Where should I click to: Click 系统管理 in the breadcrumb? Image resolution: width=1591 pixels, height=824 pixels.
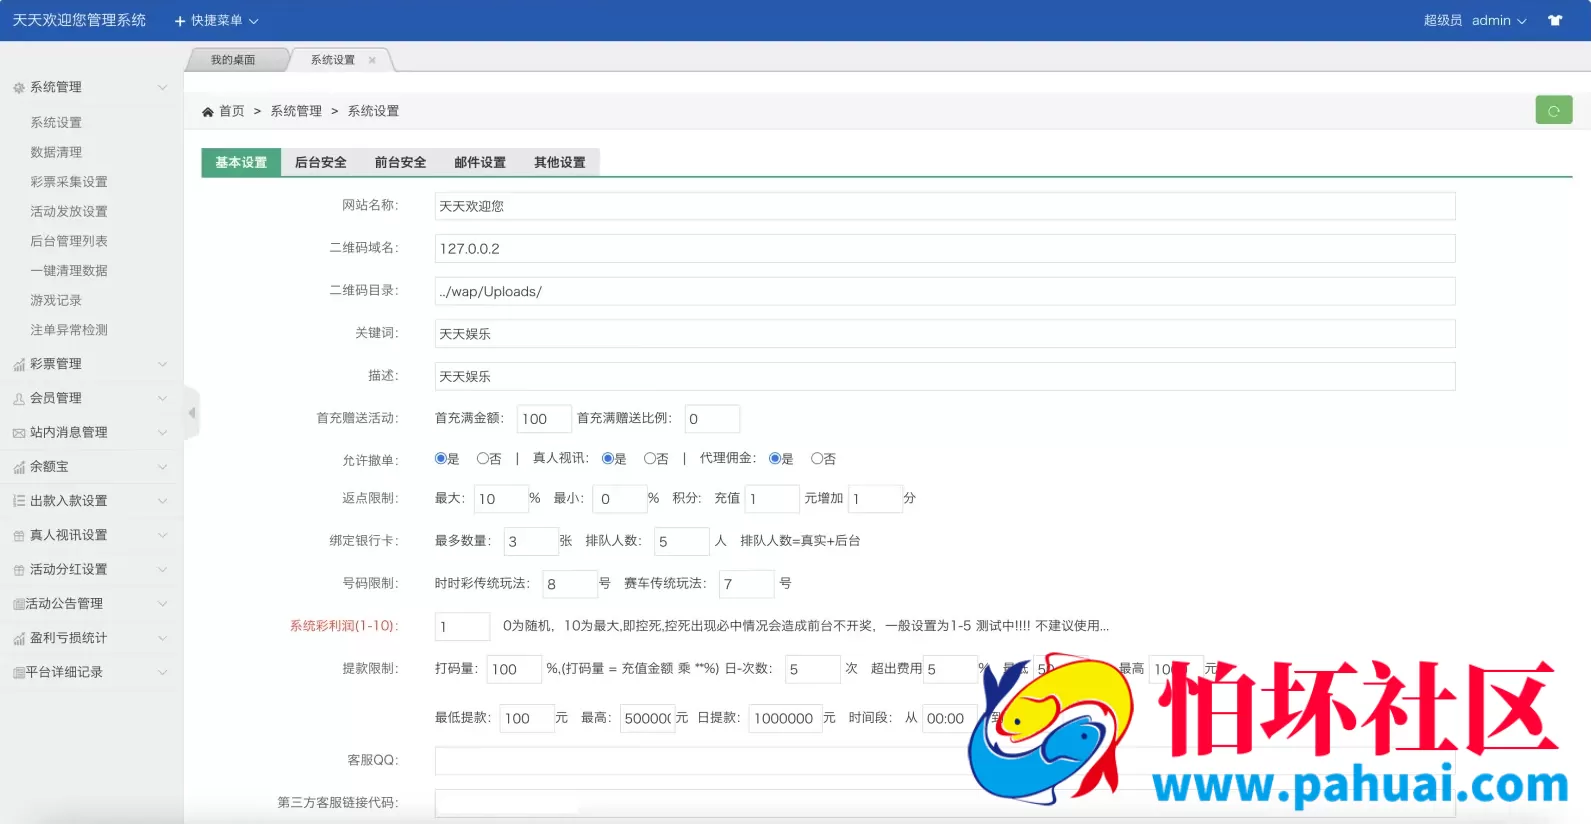tap(296, 111)
